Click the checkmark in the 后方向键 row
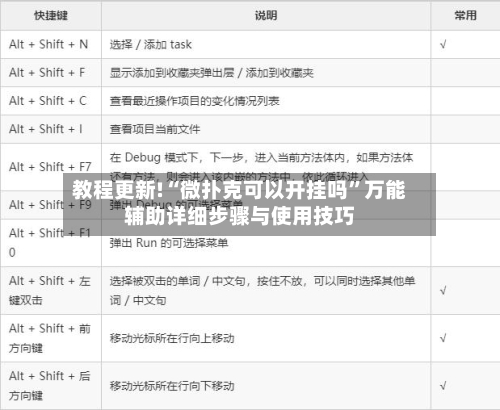Viewport: 500px width, 410px height. (x=443, y=386)
